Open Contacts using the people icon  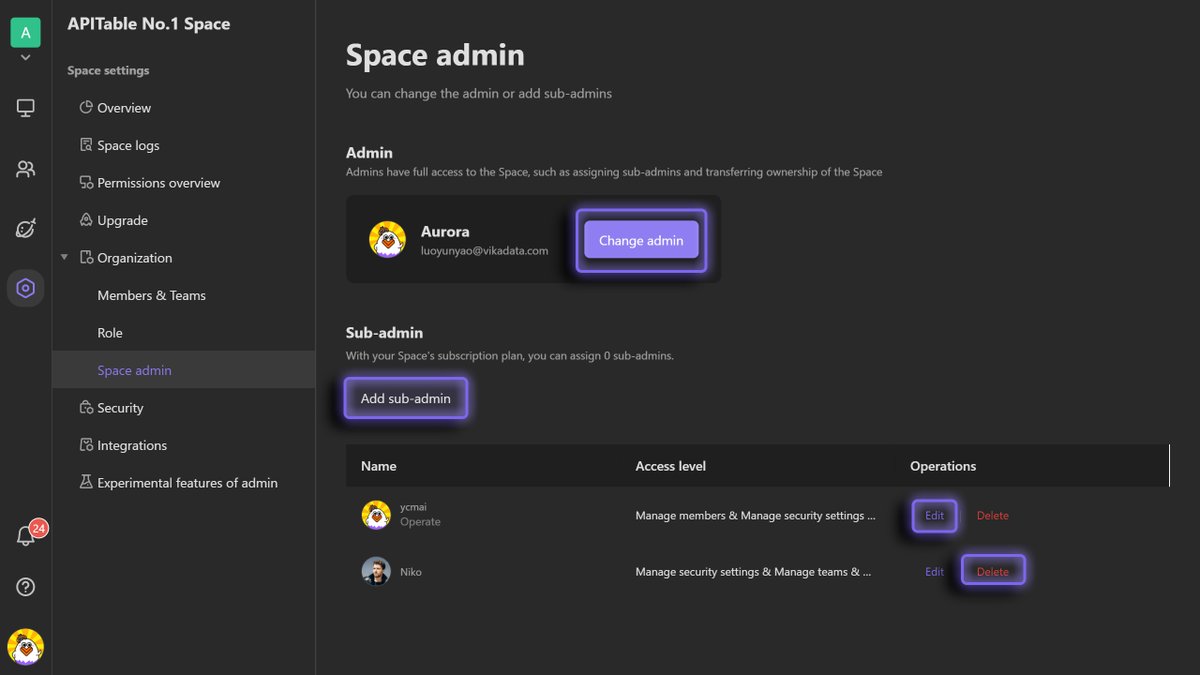point(25,168)
